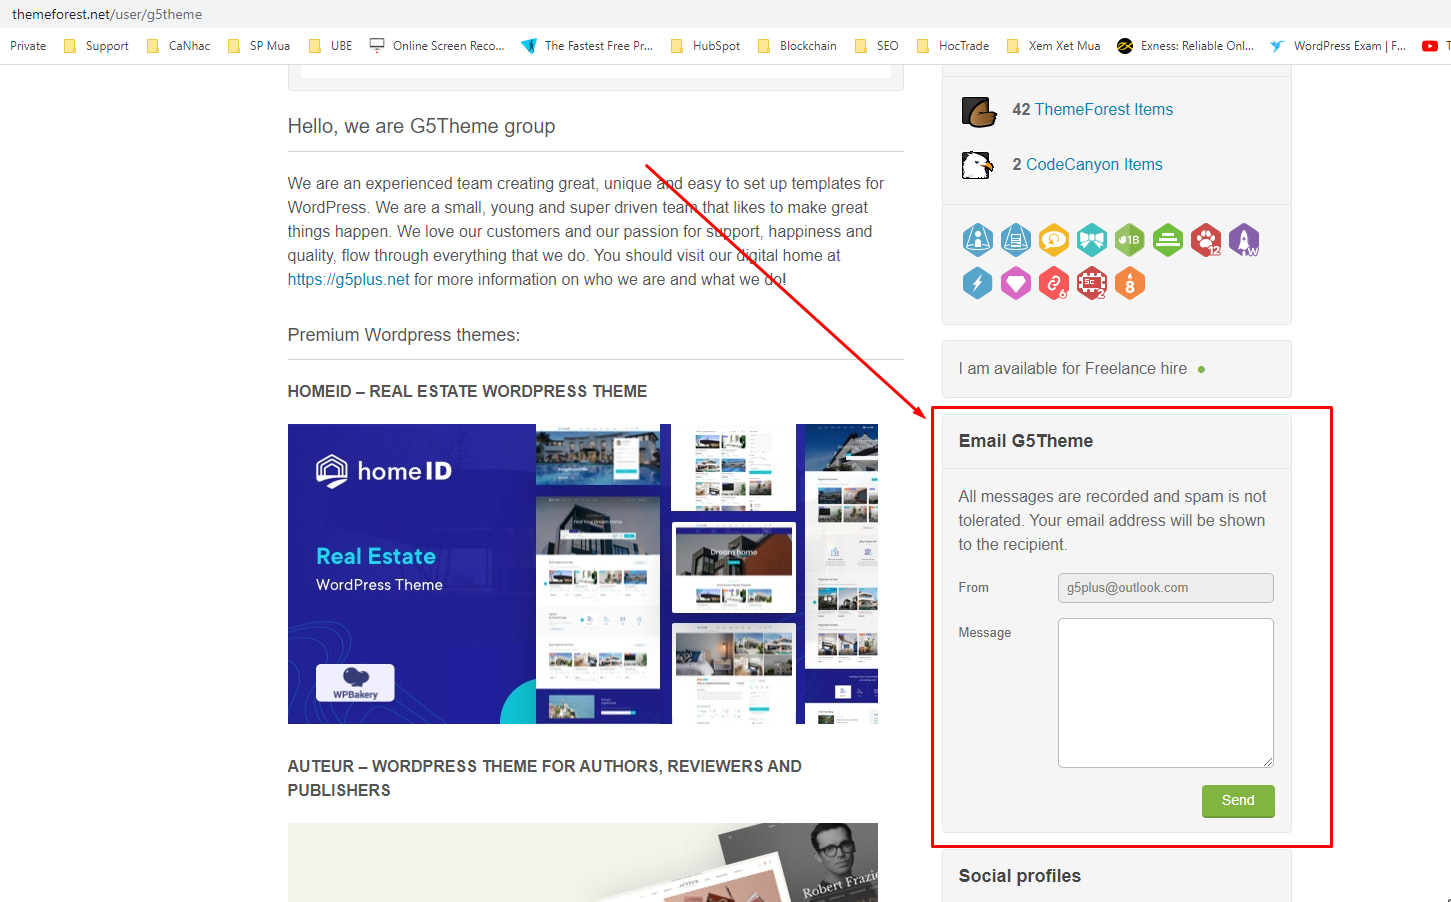Viewport: 1451px width, 902px height.
Task: Open the SEO bookmark folder
Action: click(x=877, y=46)
